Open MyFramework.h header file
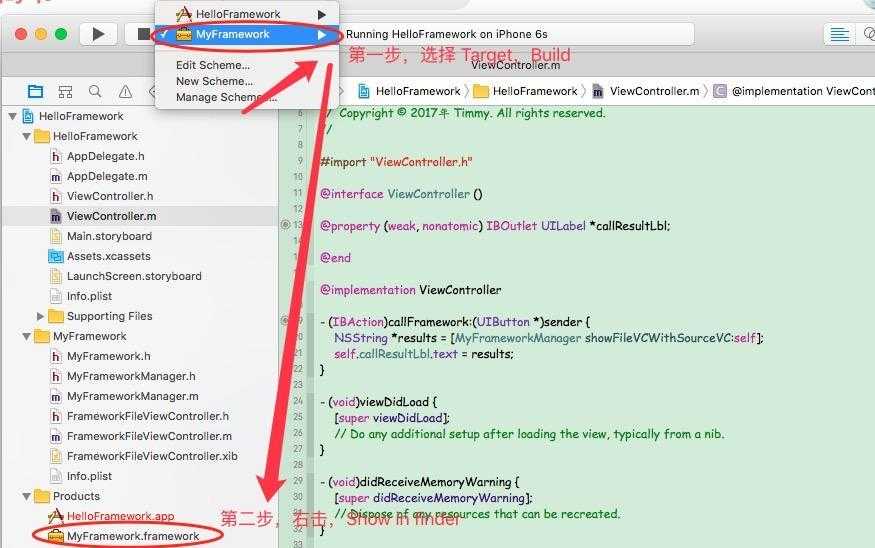Image resolution: width=875 pixels, height=548 pixels. pyautogui.click(x=108, y=357)
